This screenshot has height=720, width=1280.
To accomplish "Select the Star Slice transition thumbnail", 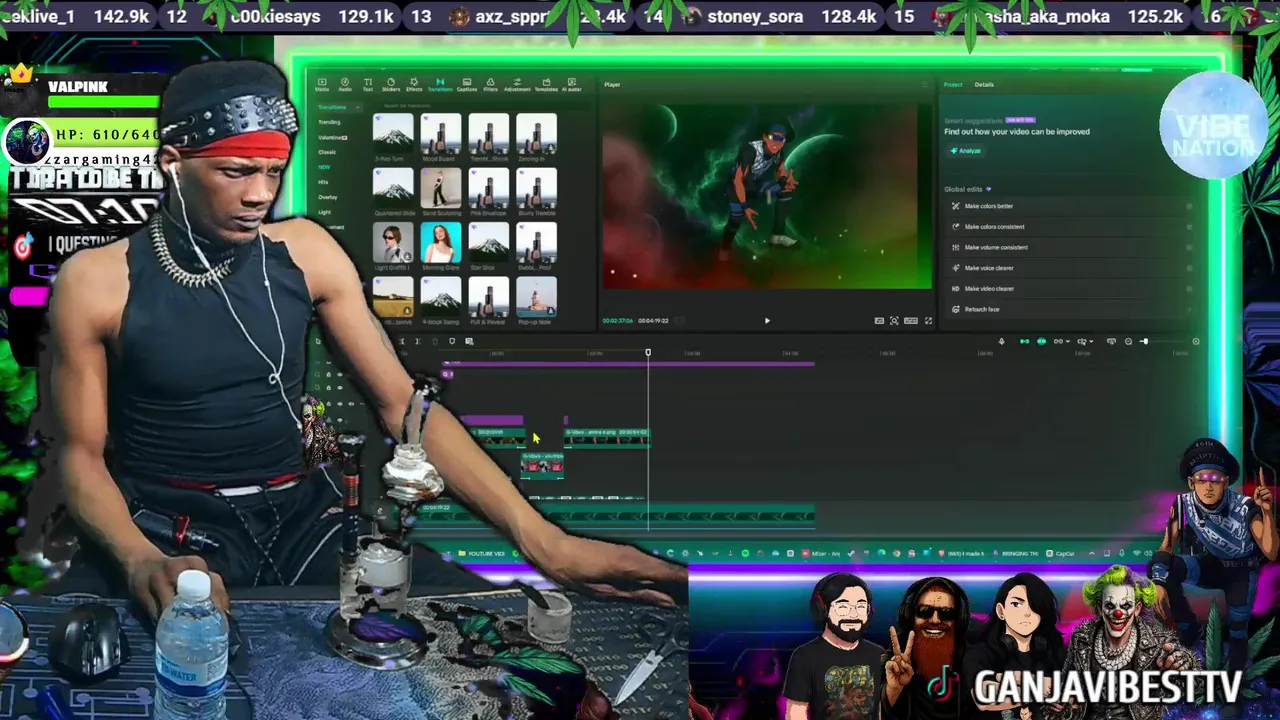I will click(x=488, y=242).
